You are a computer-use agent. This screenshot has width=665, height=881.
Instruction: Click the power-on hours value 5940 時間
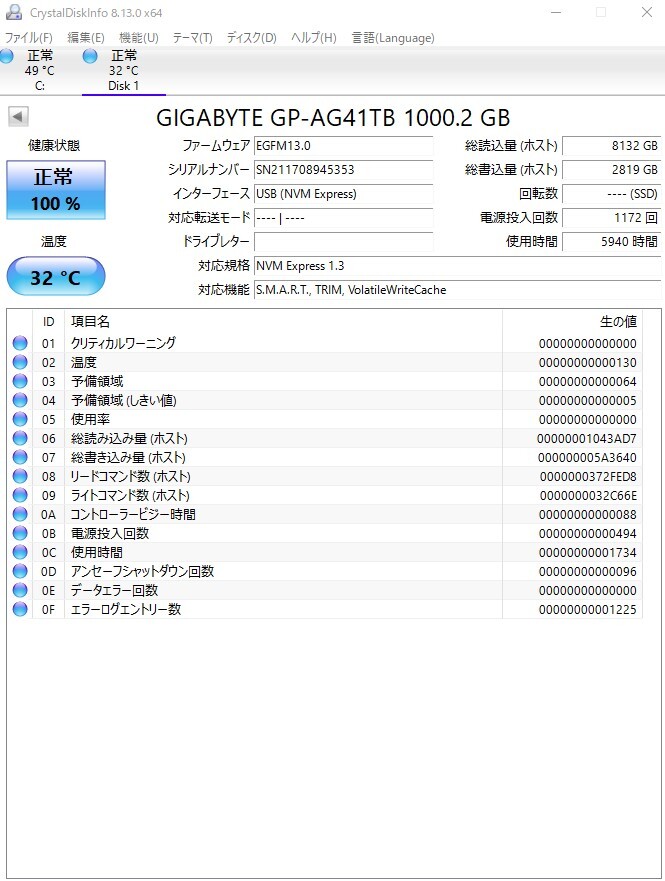pos(612,242)
